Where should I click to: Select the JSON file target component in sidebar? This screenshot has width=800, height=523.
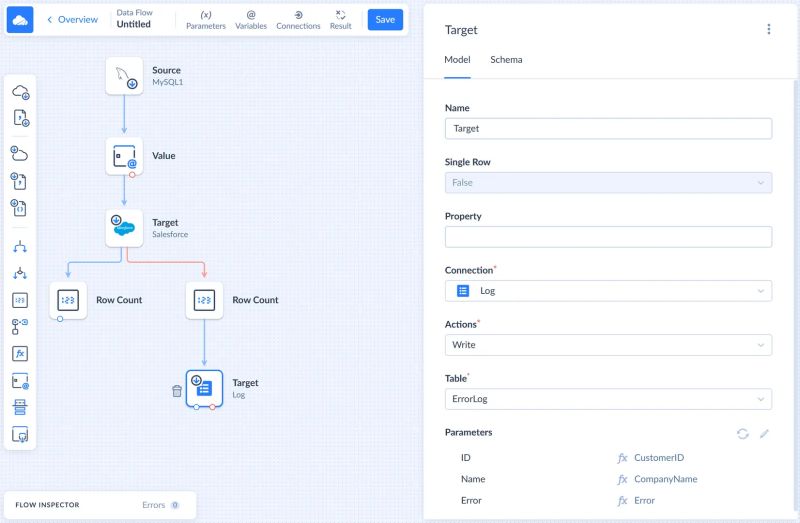(x=19, y=208)
